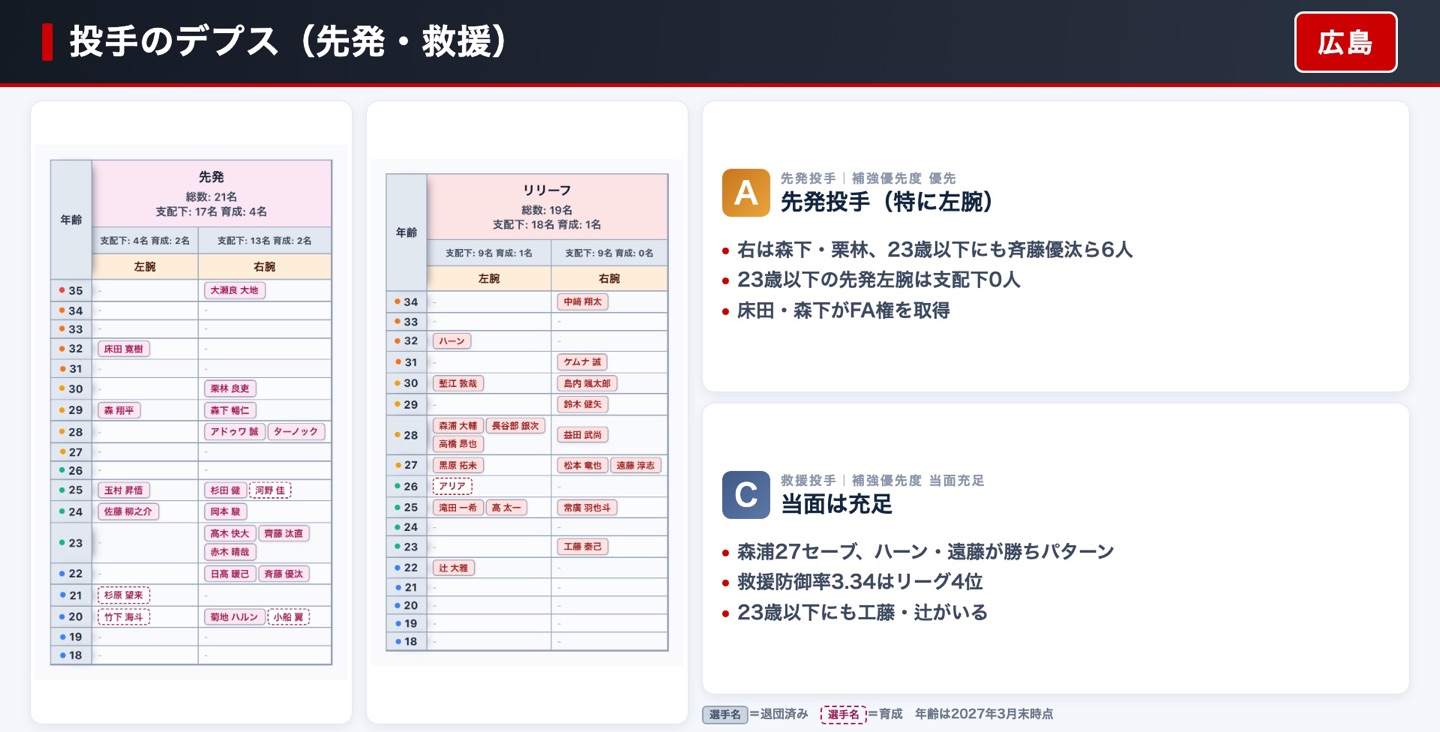Select the 長谷部 銀次 reliever chip
1440x732 pixels.
click(x=516, y=425)
